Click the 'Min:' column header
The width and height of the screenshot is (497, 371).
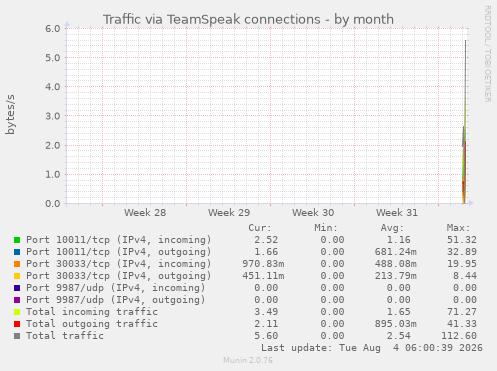tap(326, 228)
